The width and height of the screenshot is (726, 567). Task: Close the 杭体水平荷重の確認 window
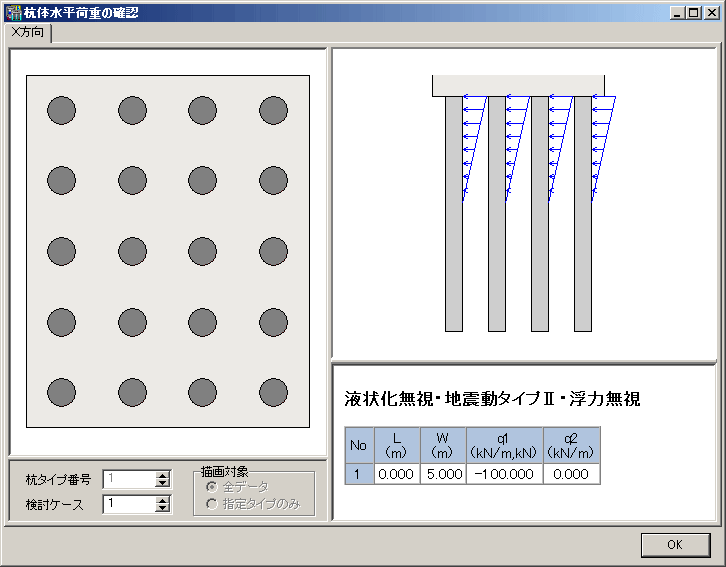click(x=711, y=13)
